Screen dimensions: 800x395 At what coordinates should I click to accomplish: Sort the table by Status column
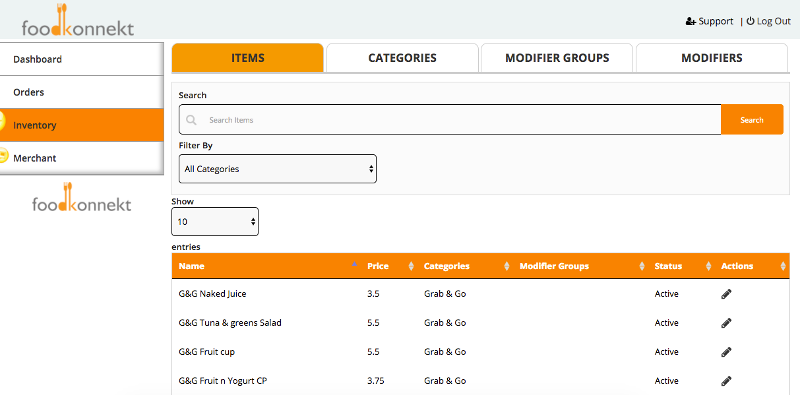(681, 266)
